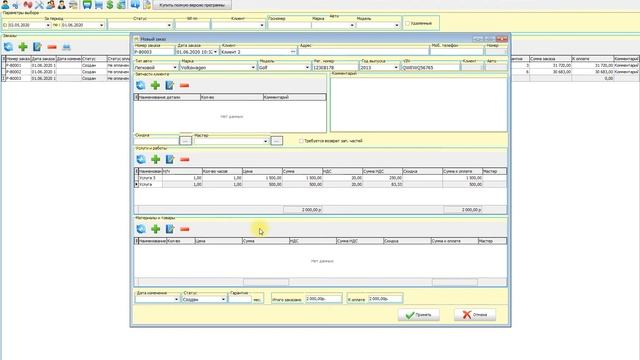640x360 pixels.
Task: Click the ellipsis button next to the client field
Action: pyautogui.click(x=293, y=52)
